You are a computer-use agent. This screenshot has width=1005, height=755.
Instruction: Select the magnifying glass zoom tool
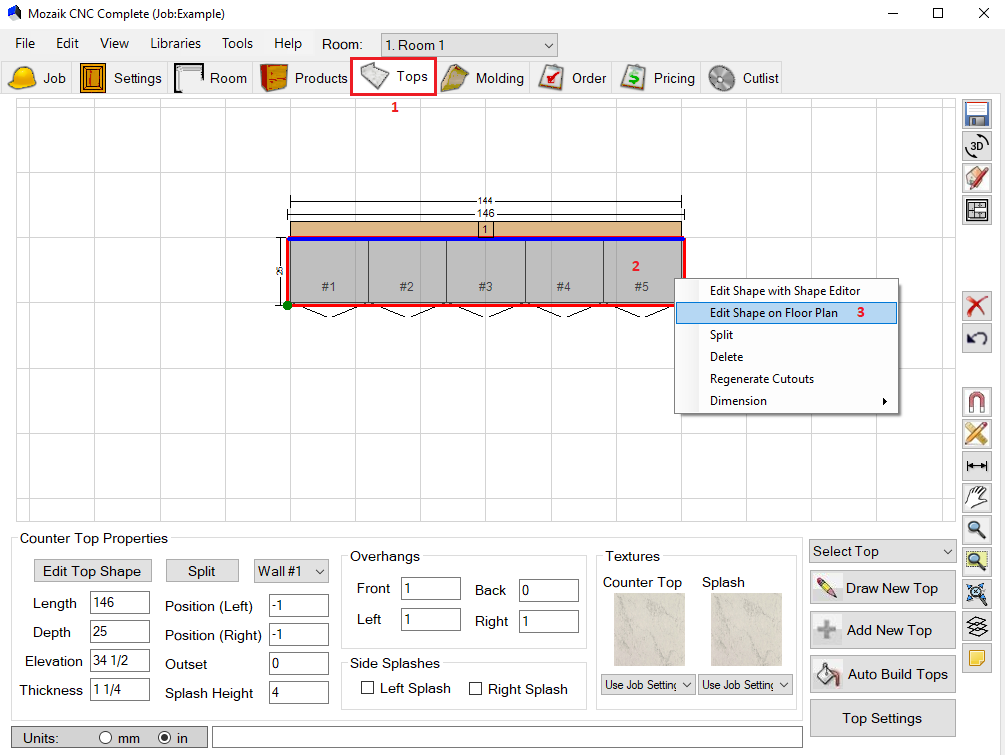(976, 530)
